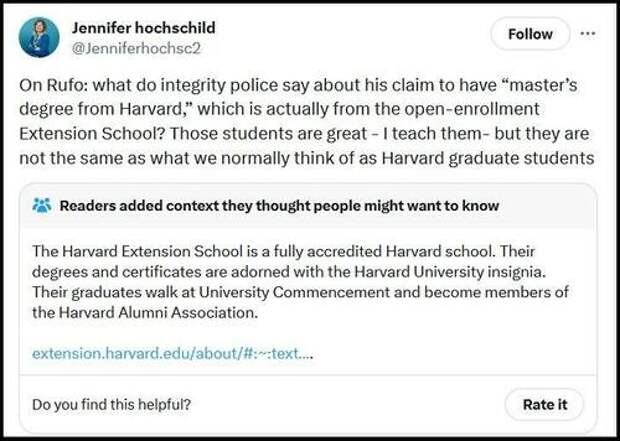Open the extension.harvard.edu/about link
The height and width of the screenshot is (441, 620).
pyautogui.click(x=172, y=353)
